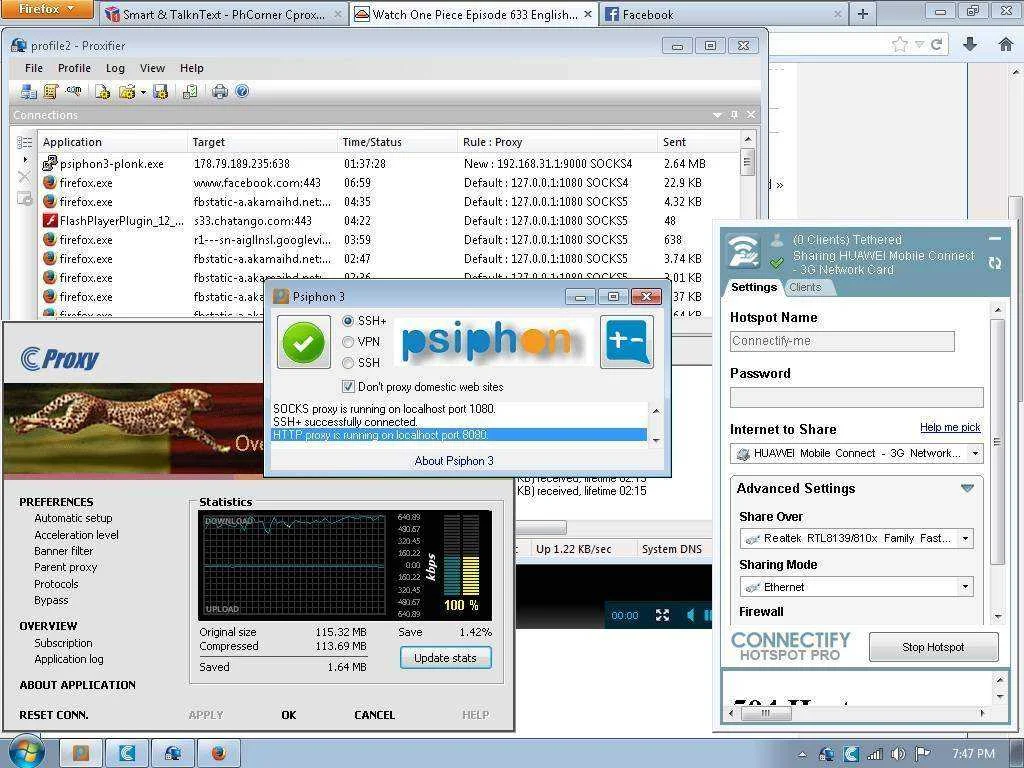The image size is (1024, 768).
Task: Click system tray volume icon
Action: click(898, 754)
